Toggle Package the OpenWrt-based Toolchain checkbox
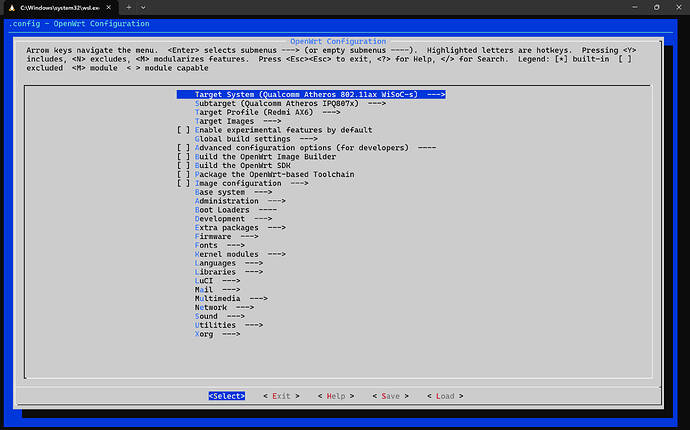Image resolution: width=690 pixels, height=430 pixels. pyautogui.click(x=184, y=174)
